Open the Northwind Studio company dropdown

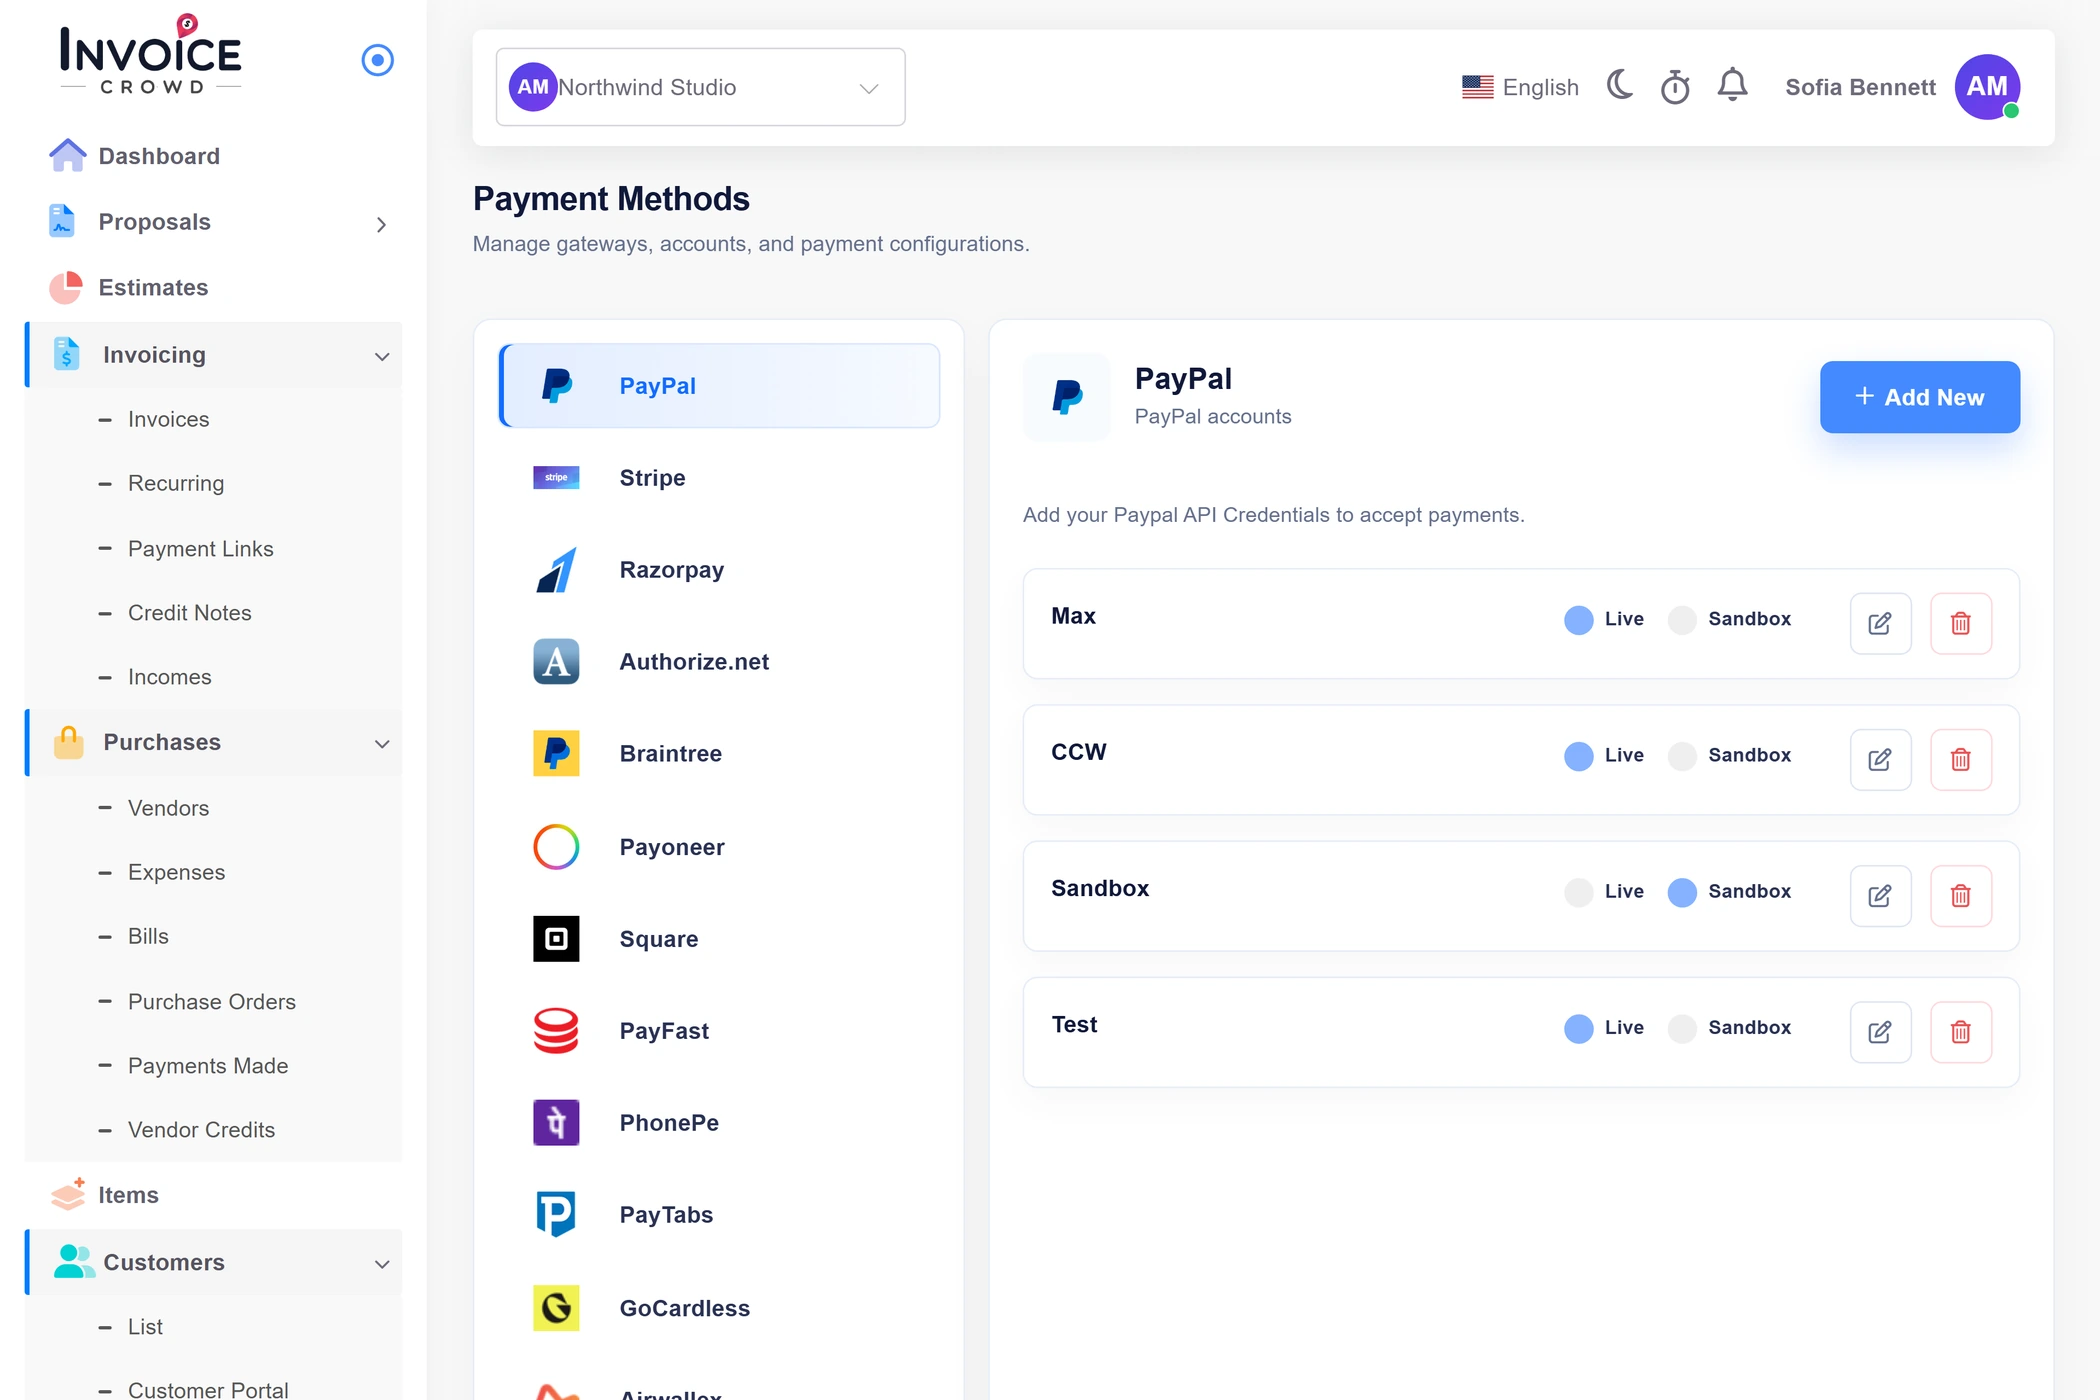click(700, 87)
